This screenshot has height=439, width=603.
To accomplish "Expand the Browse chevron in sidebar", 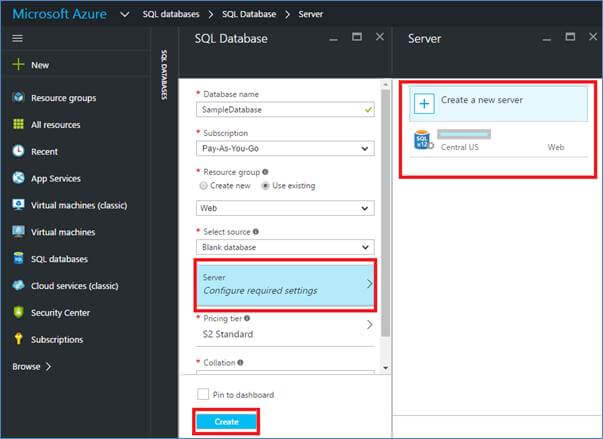I will [48, 366].
